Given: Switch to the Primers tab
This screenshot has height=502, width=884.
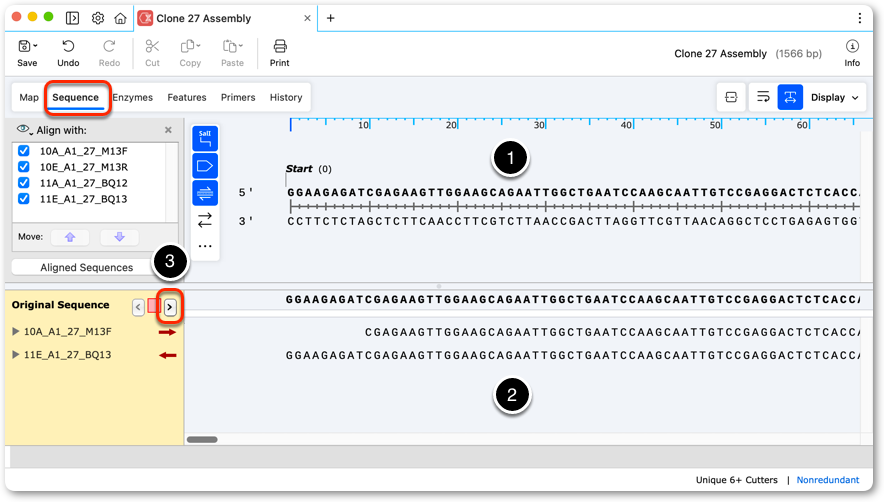Looking at the screenshot, I should tap(238, 97).
